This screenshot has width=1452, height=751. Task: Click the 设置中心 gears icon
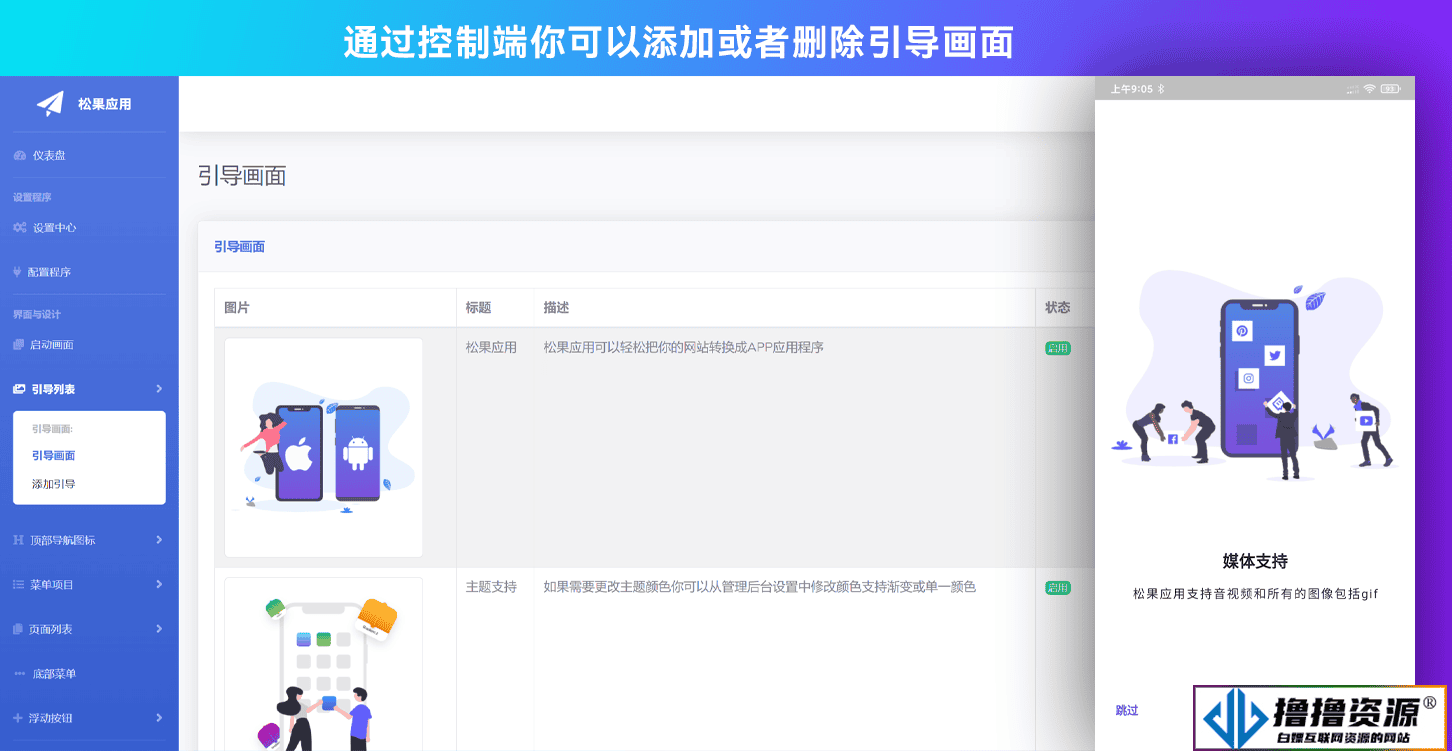pyautogui.click(x=20, y=228)
